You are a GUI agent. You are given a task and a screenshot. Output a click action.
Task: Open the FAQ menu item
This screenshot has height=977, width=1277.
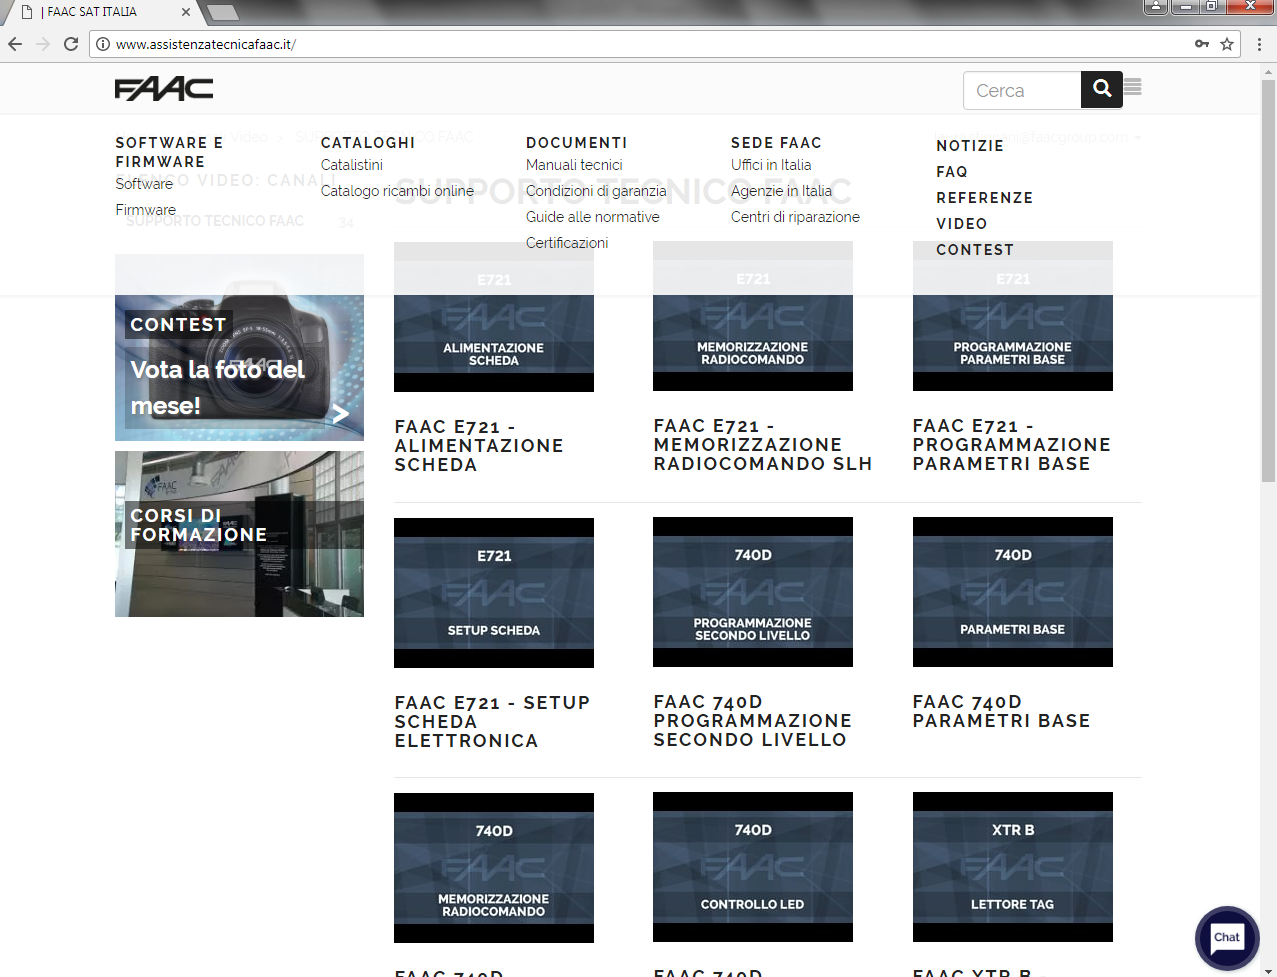(x=952, y=172)
